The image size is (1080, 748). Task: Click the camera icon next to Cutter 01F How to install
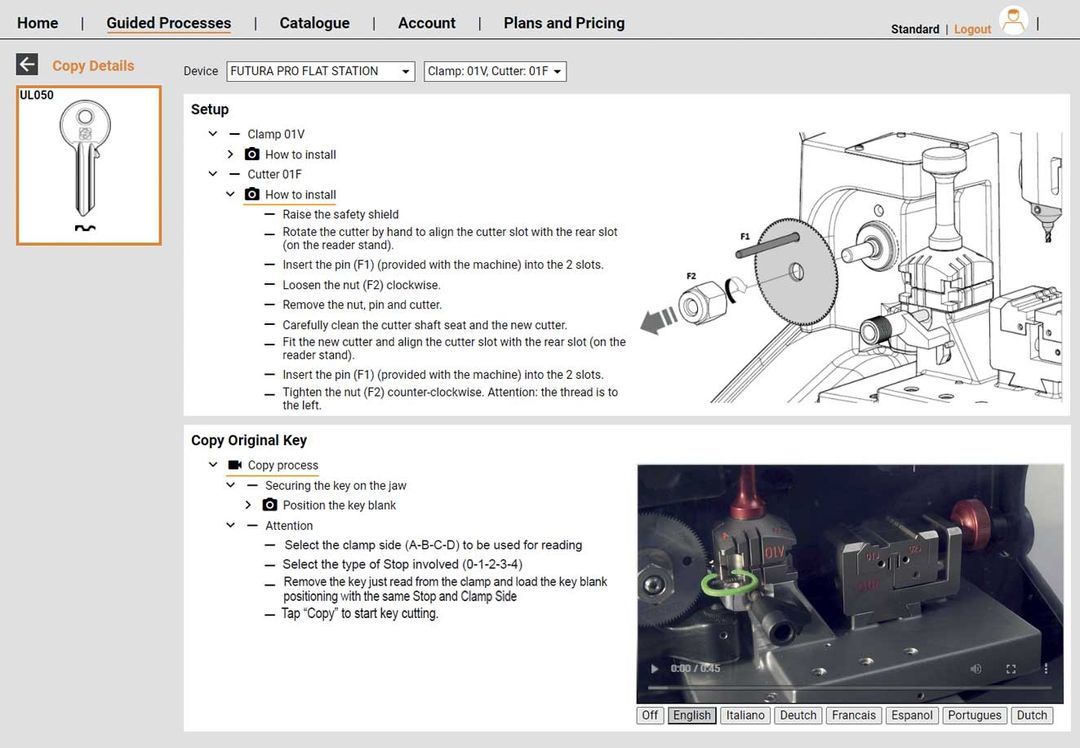point(252,194)
